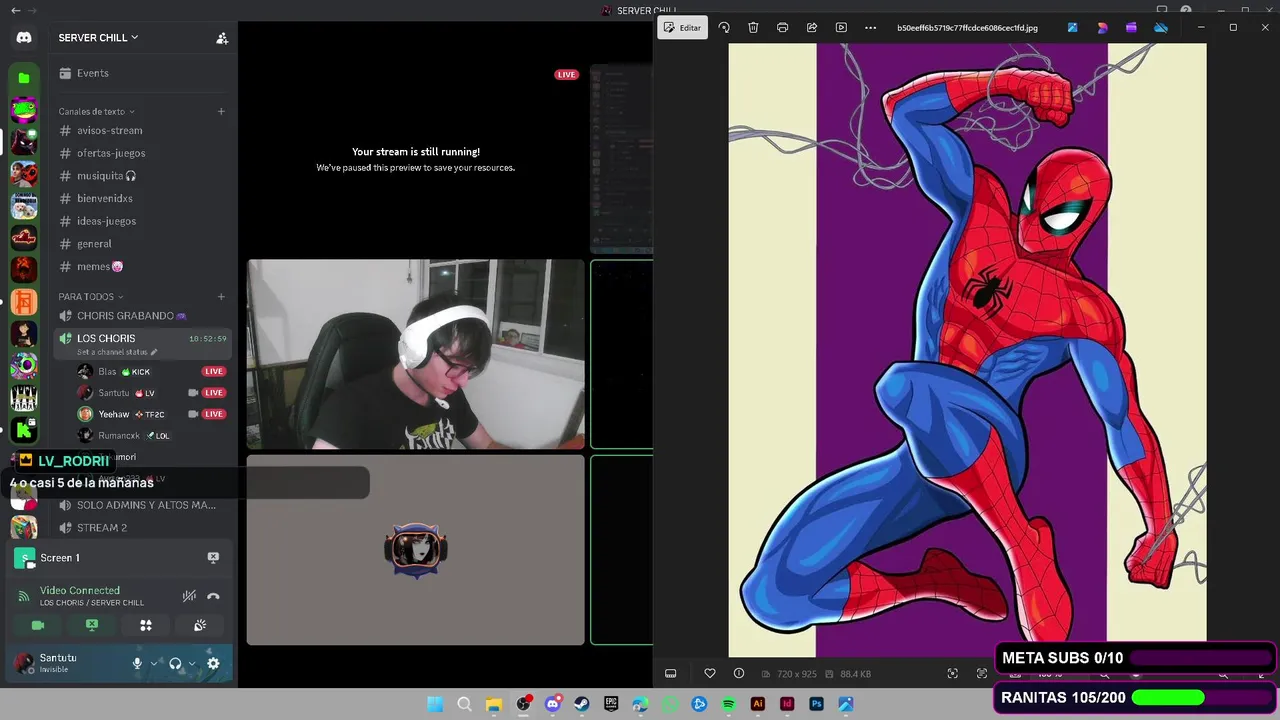
Task: Print the image from Photos toolbar
Action: [782, 28]
